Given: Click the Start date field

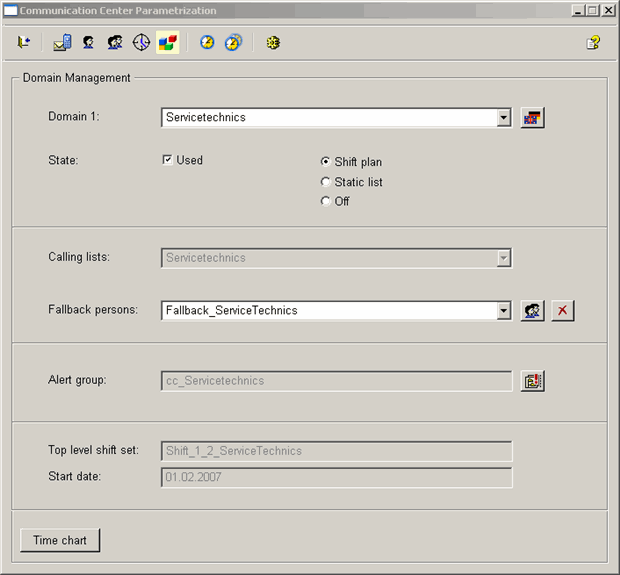Looking at the screenshot, I should pos(336,477).
